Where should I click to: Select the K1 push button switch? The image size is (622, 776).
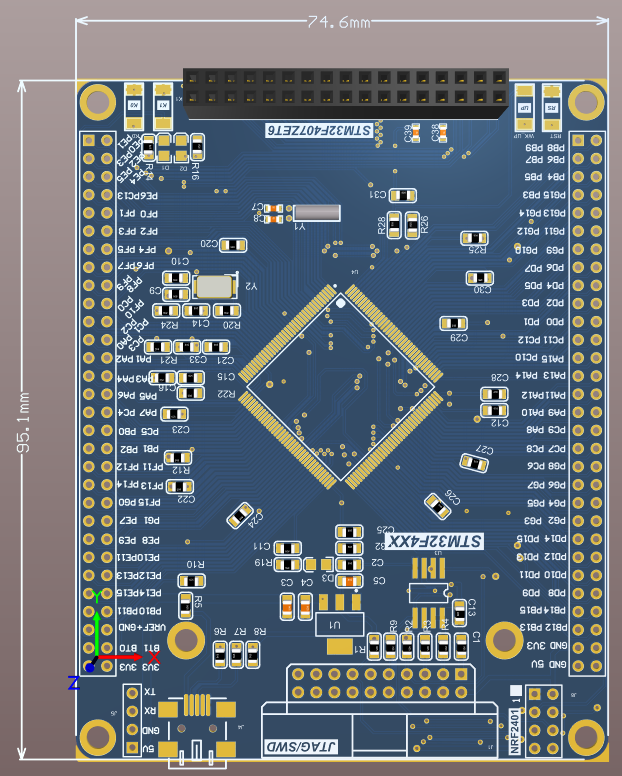click(163, 107)
